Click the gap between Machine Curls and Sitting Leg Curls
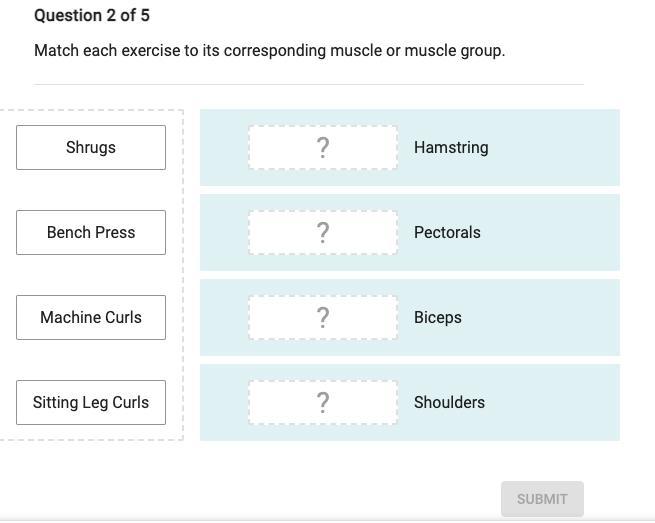Screen dimensions: 655x523 (91, 360)
